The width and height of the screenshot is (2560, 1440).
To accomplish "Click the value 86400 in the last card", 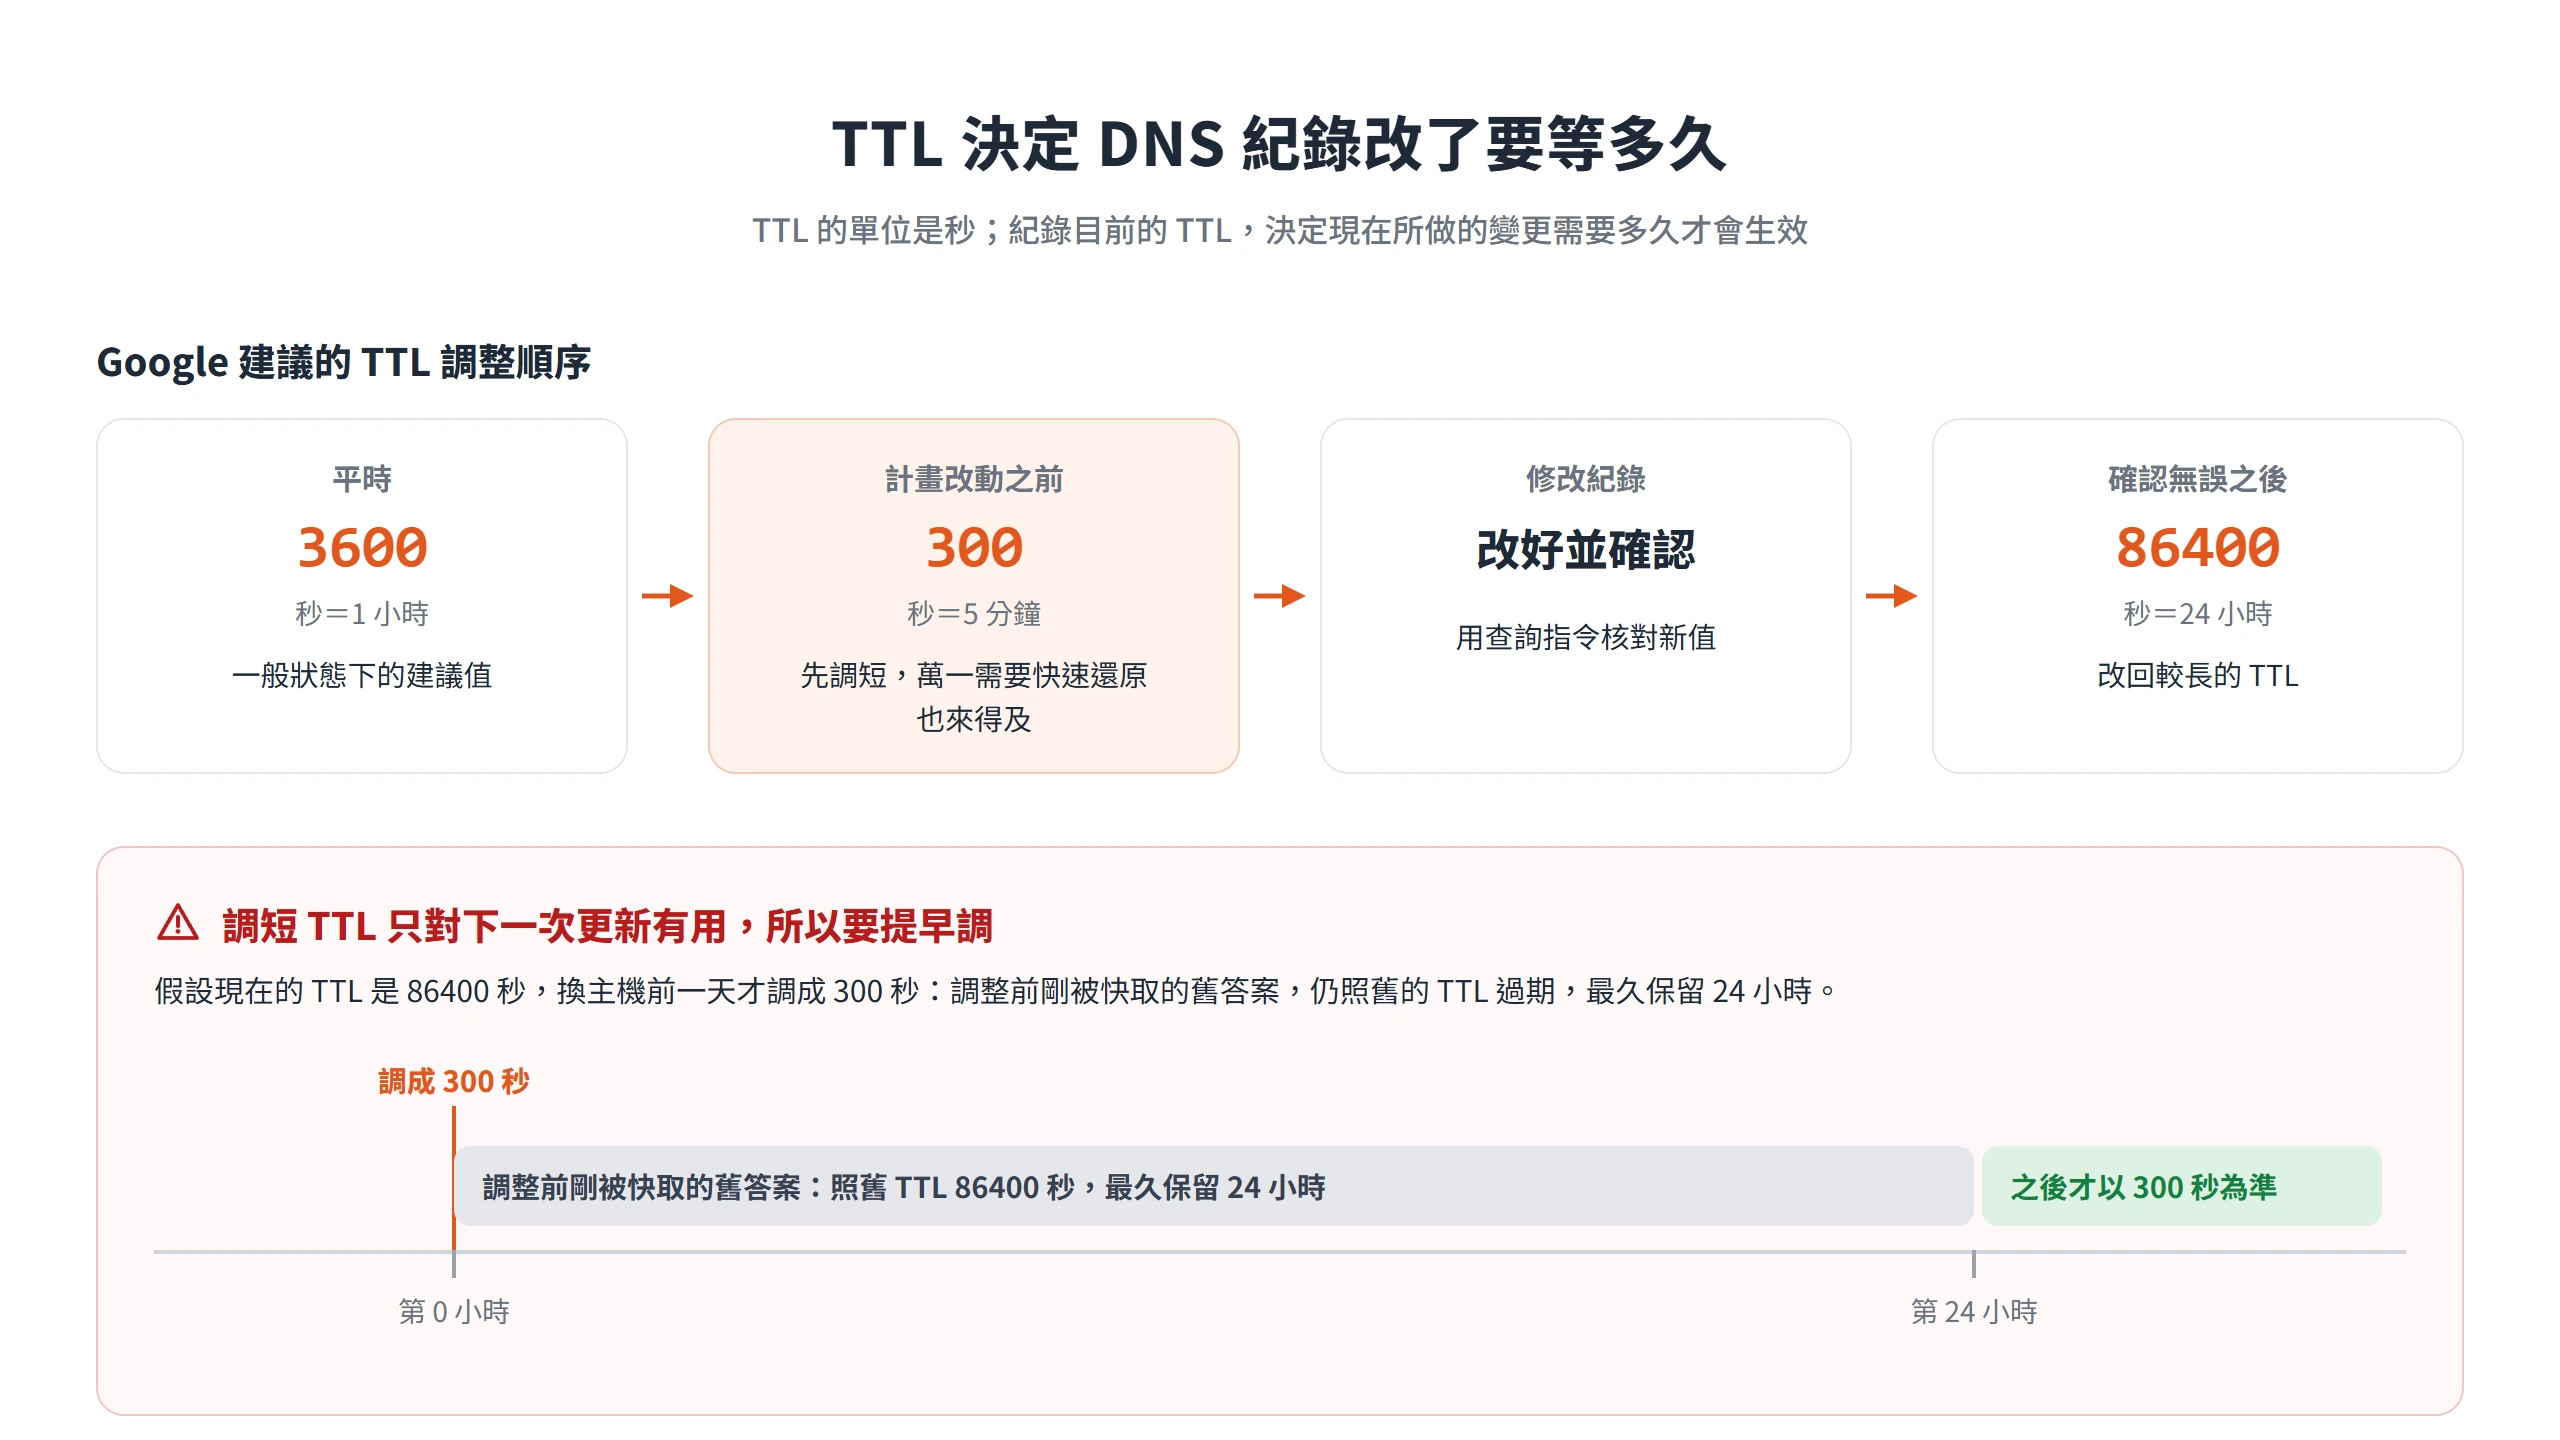I will point(2198,547).
